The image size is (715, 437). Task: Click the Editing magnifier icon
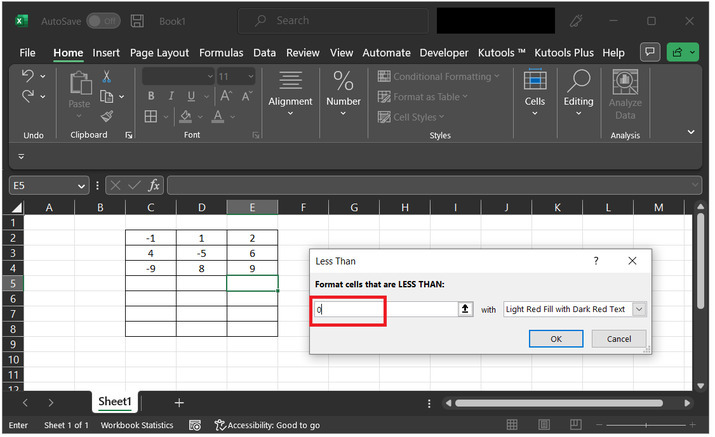pos(579,80)
